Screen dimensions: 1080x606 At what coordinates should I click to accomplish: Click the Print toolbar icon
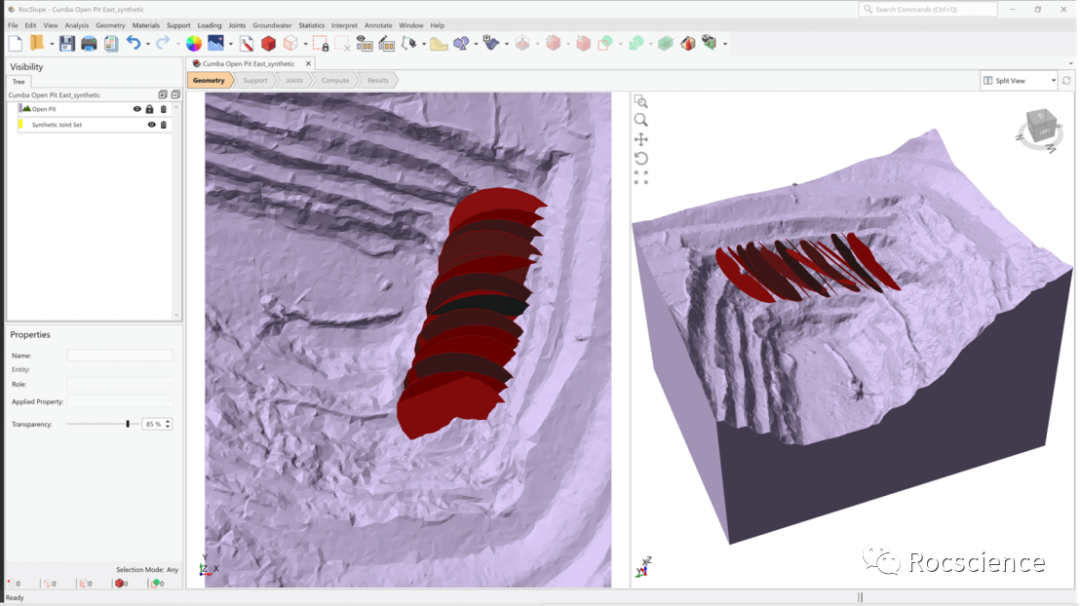tap(89, 43)
